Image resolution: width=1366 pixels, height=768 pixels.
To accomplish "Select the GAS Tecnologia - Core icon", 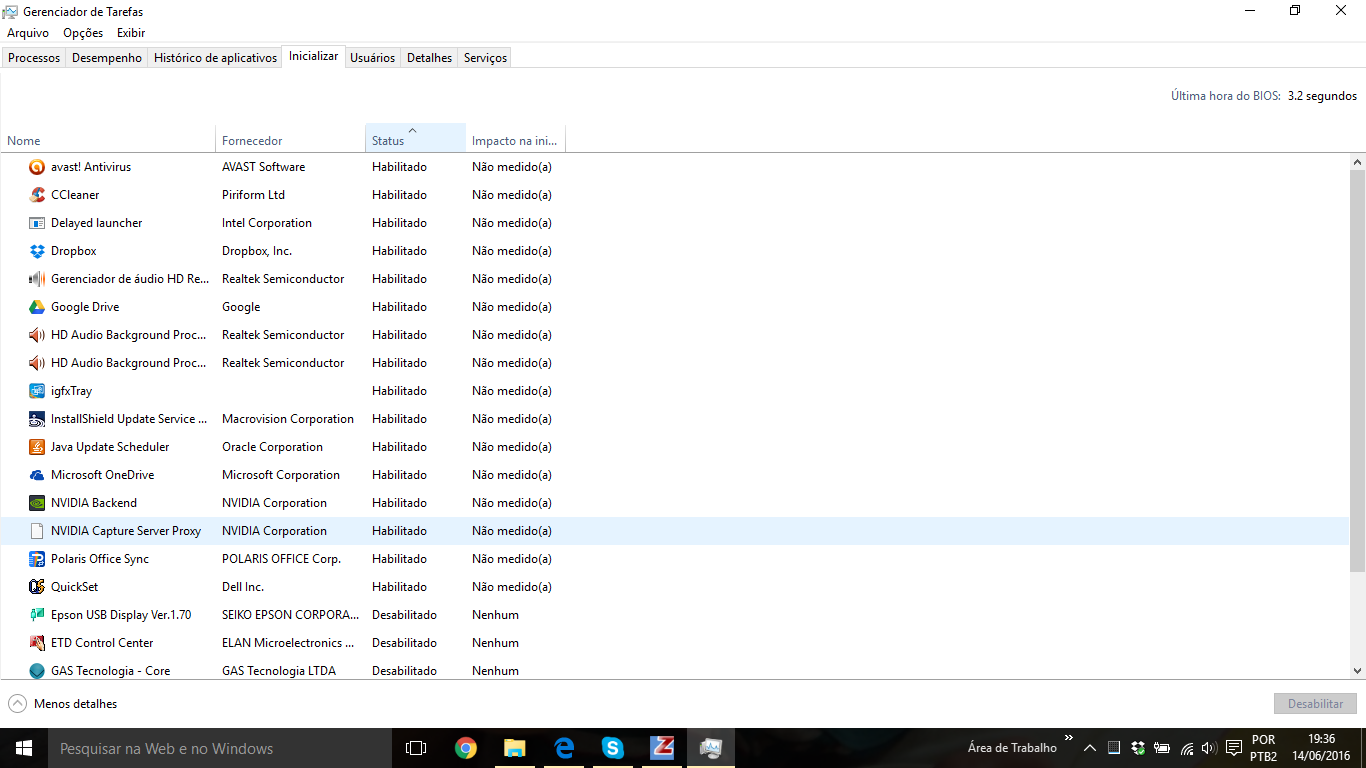I will click(x=37, y=671).
